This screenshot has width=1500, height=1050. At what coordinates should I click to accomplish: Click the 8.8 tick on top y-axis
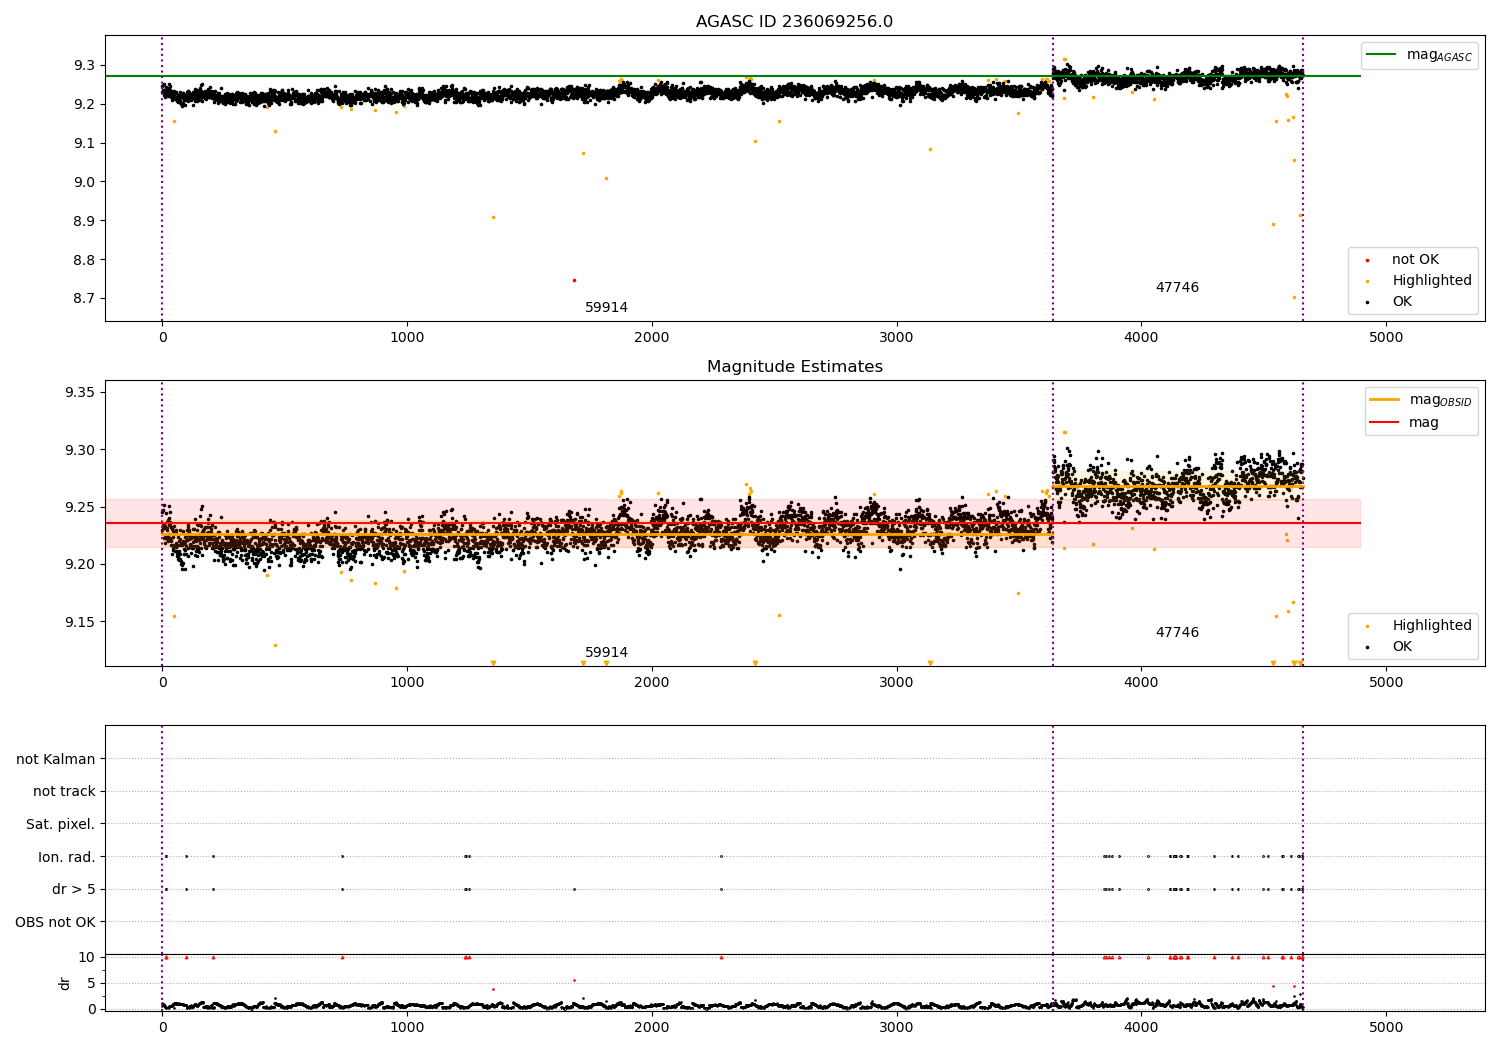coord(83,260)
